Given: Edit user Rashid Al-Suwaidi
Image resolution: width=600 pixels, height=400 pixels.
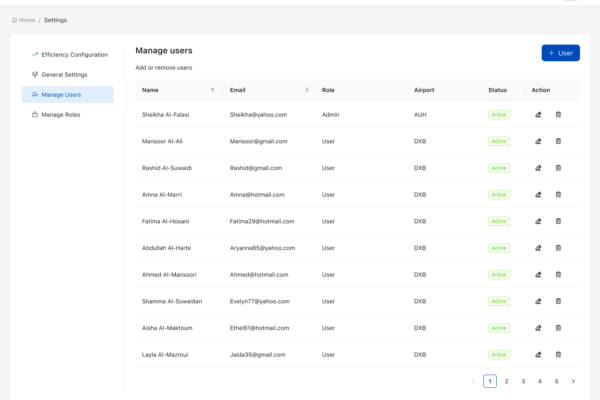Looking at the screenshot, I should [538, 168].
